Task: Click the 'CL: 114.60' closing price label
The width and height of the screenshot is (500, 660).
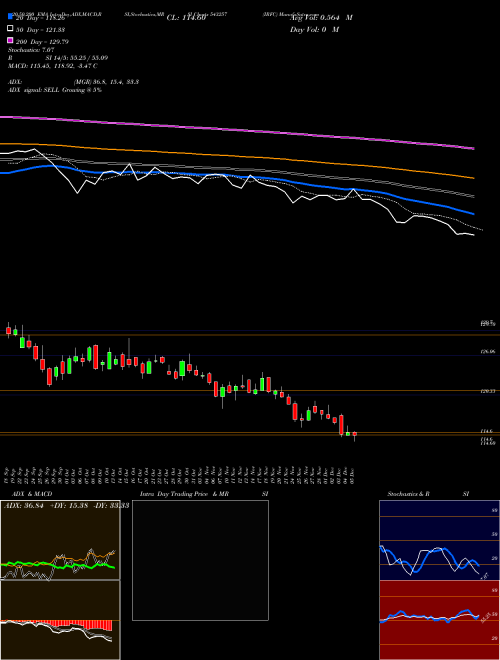Action: tap(186, 18)
